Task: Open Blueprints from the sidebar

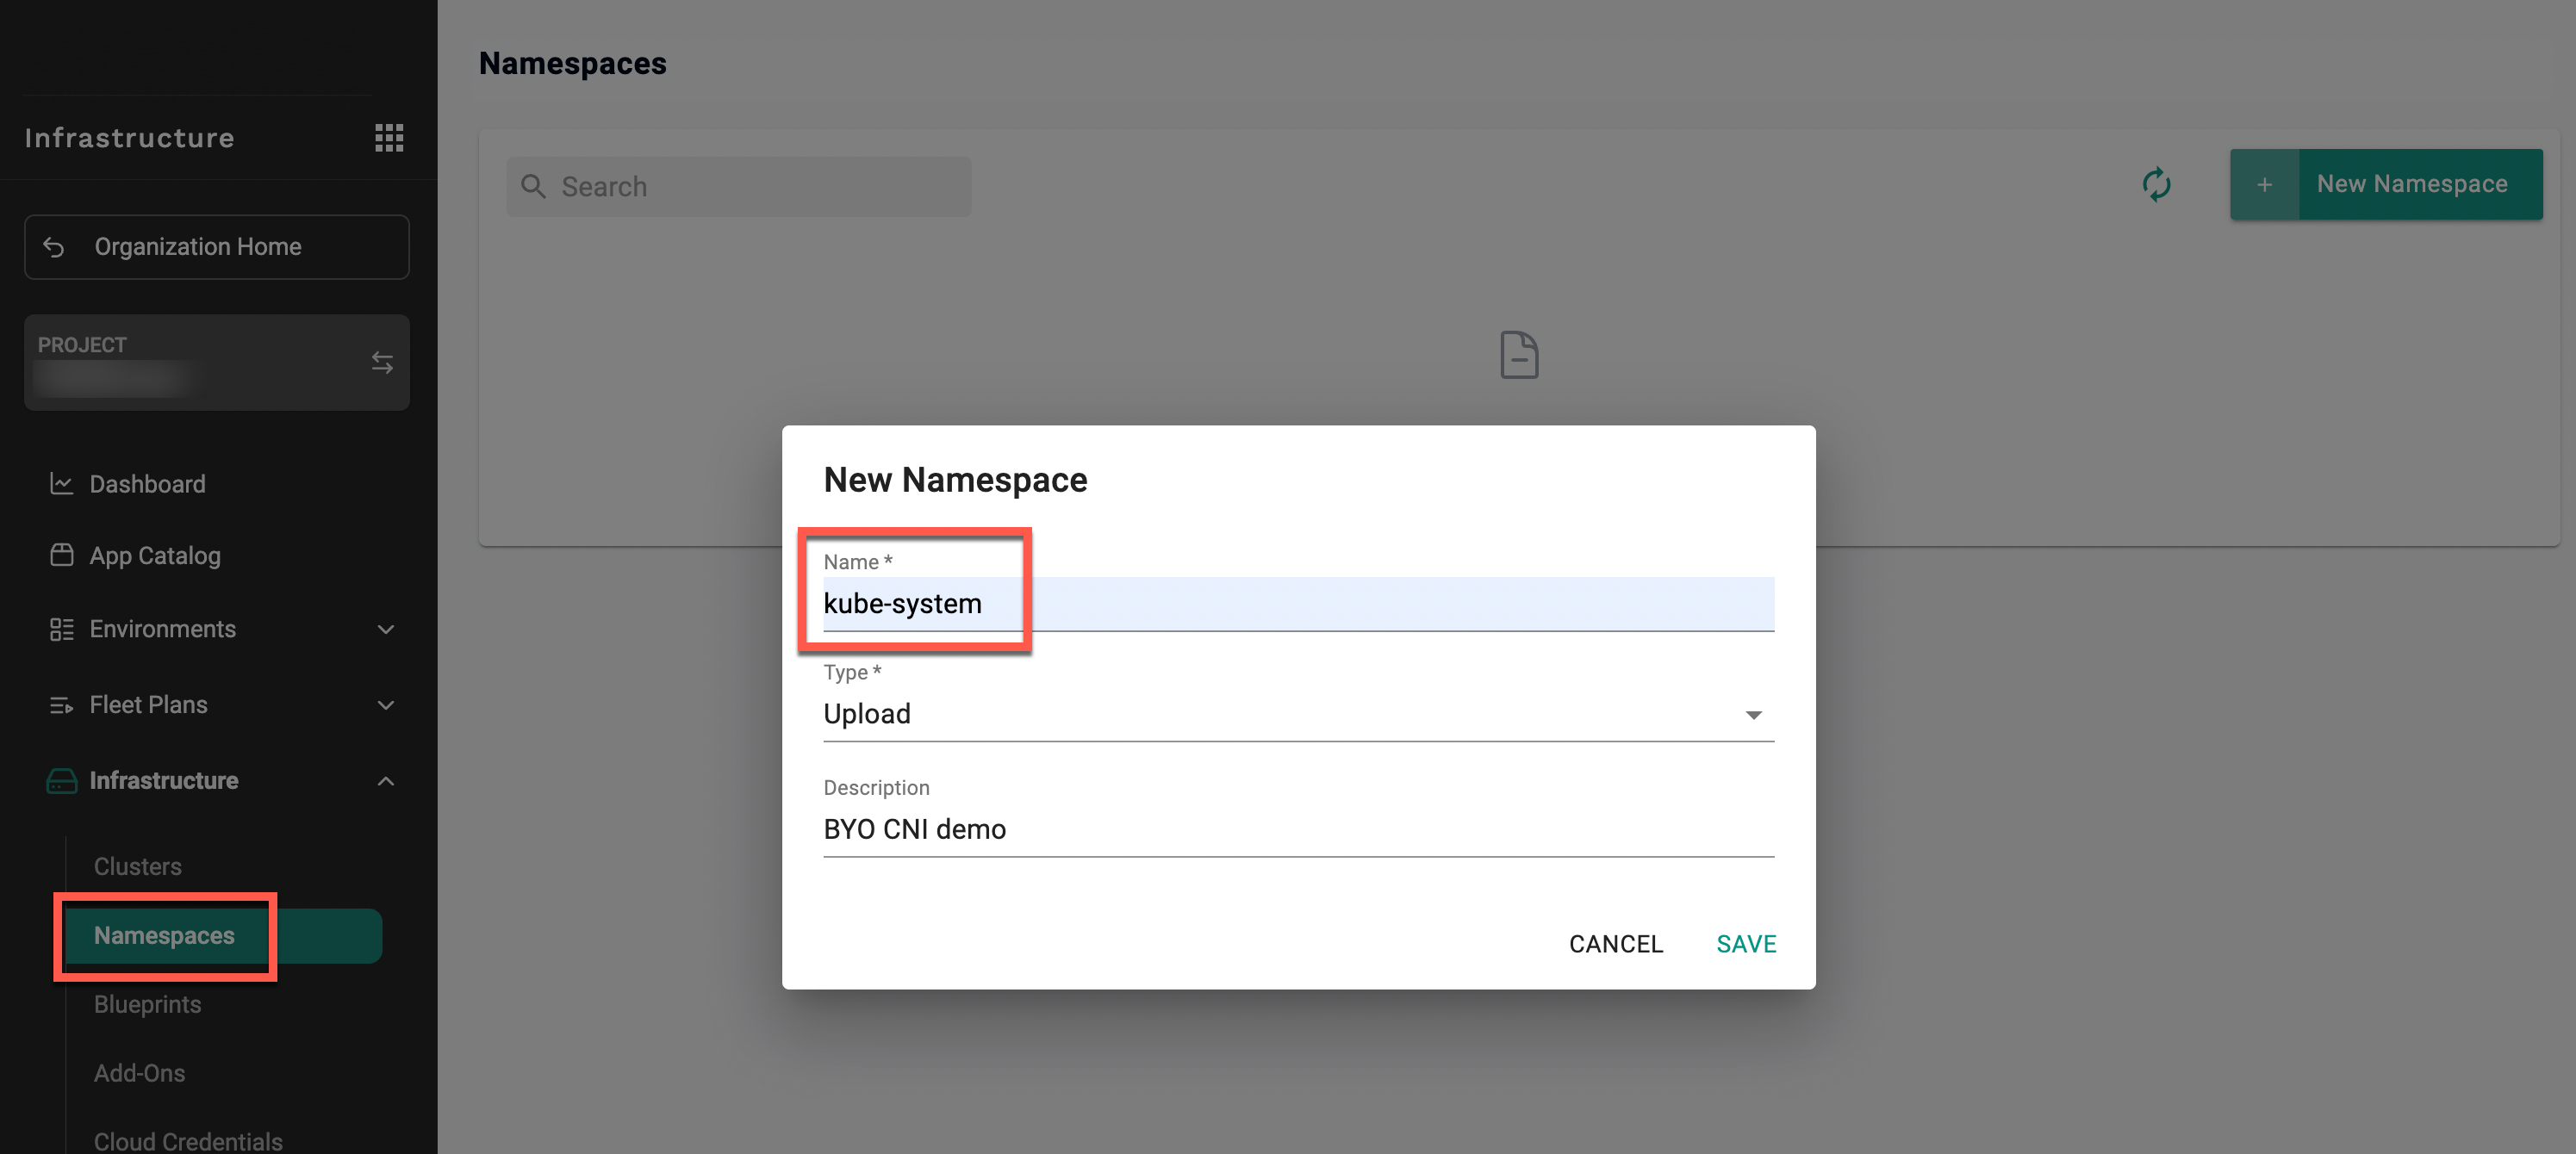Action: (x=147, y=1004)
